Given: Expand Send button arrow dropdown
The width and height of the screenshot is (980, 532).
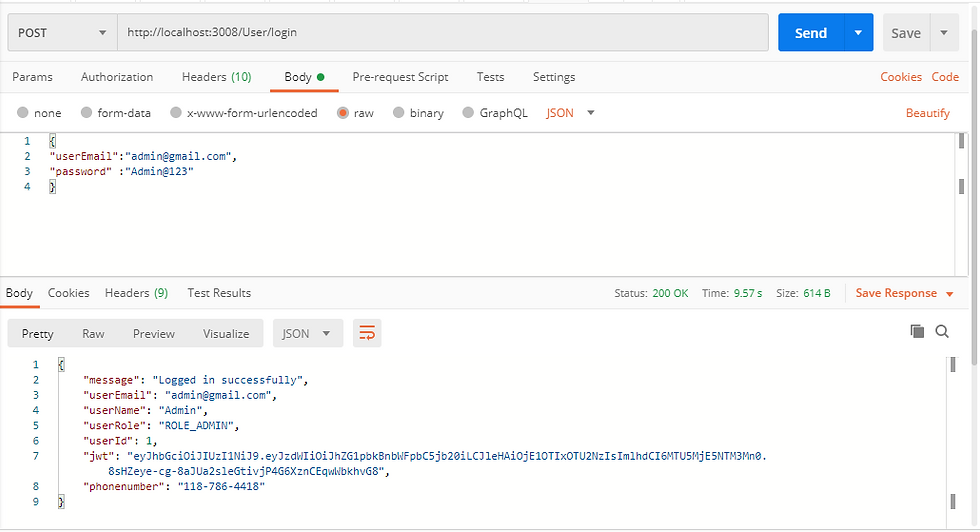Looking at the screenshot, I should (x=858, y=33).
